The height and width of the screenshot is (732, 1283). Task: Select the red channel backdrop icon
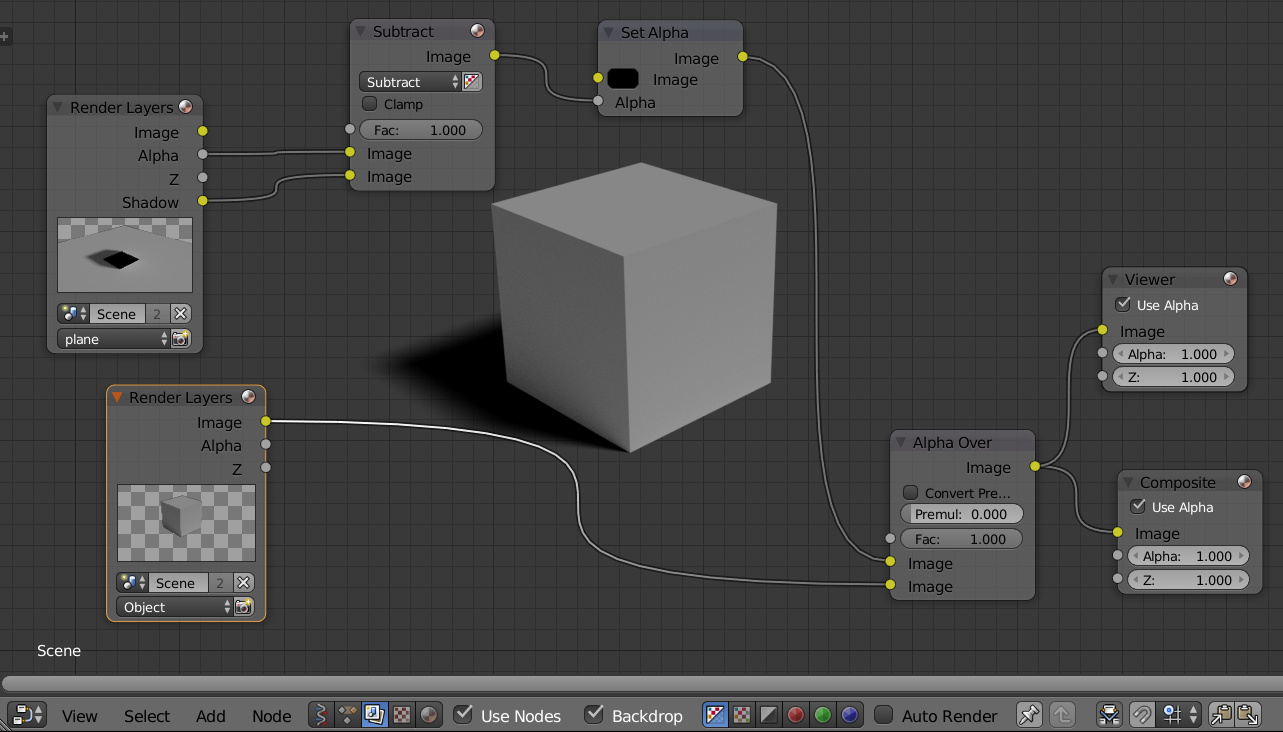click(x=795, y=714)
